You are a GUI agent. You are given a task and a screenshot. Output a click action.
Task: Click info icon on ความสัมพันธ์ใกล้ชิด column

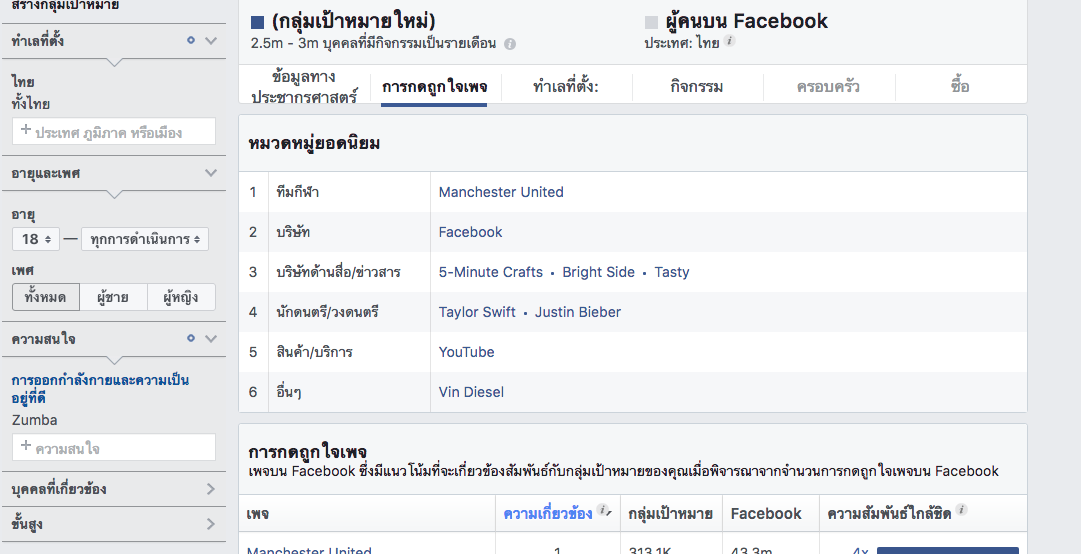point(961,510)
